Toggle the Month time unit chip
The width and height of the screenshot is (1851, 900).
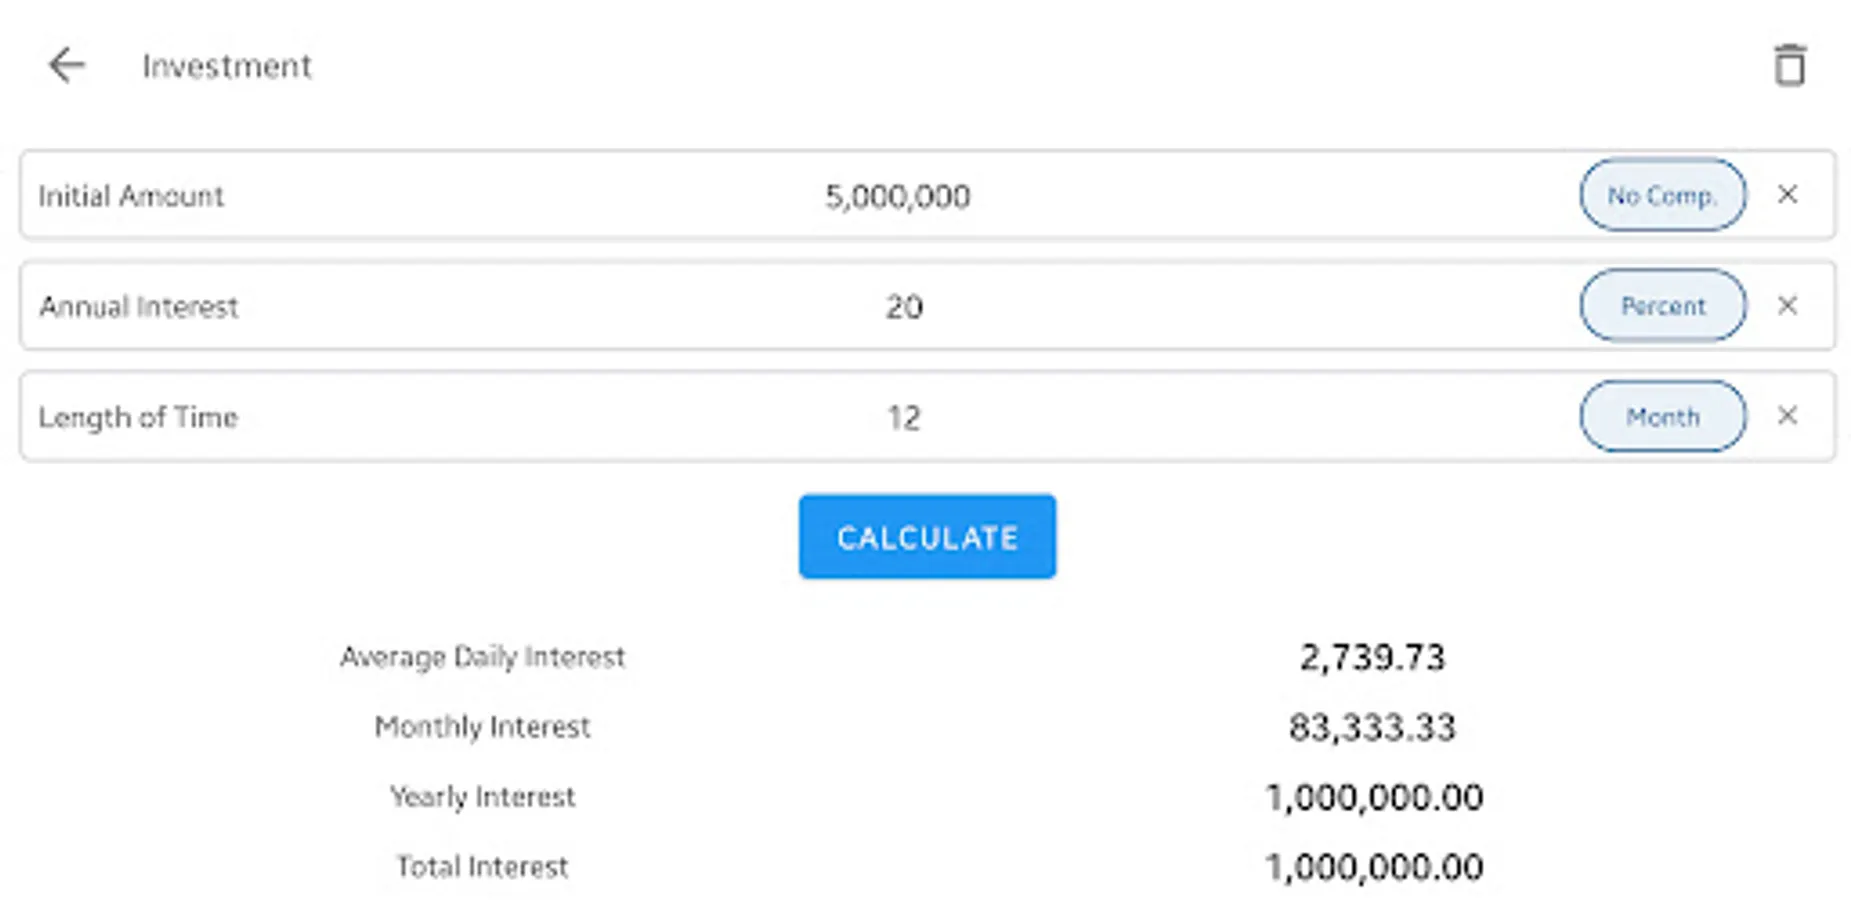1662,416
